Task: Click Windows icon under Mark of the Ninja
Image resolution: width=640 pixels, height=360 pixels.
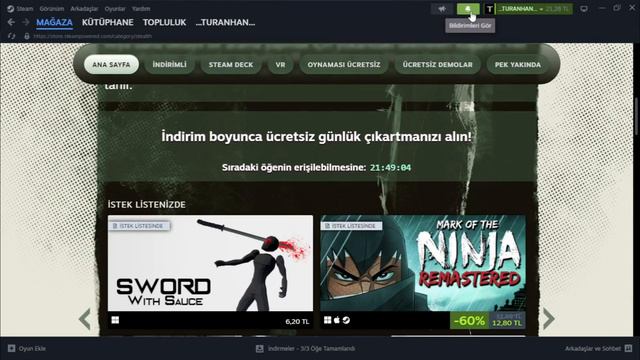Action: (327, 320)
